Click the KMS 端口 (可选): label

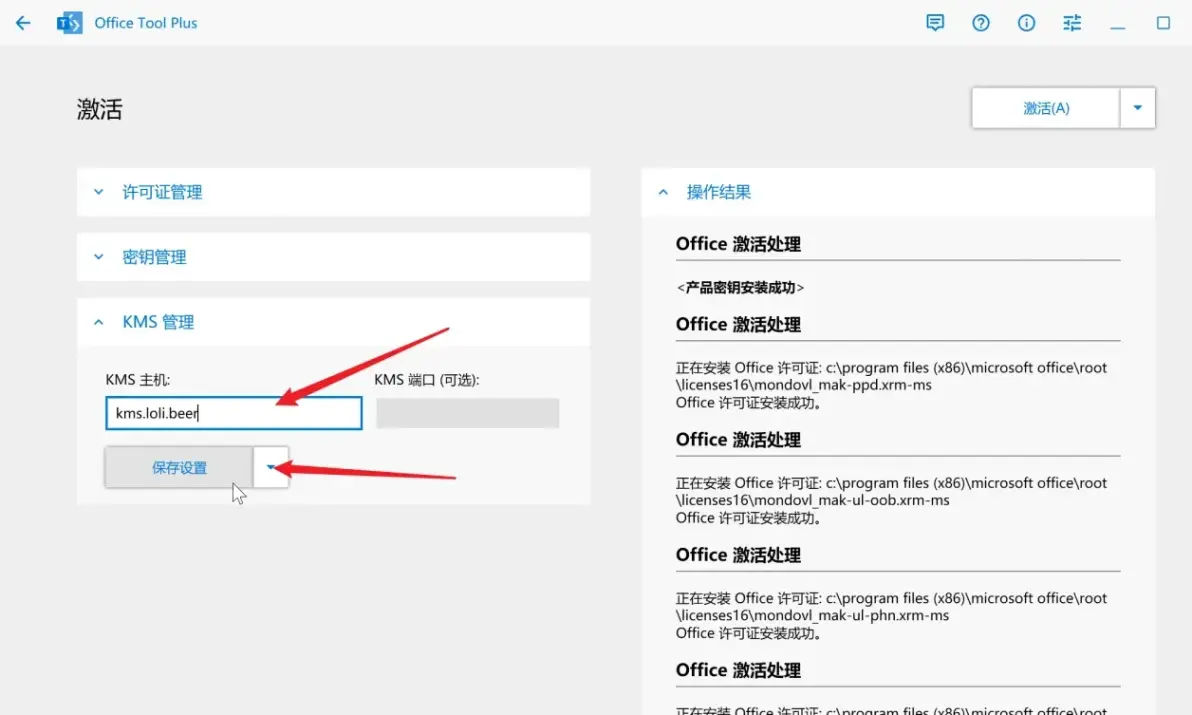(x=426, y=380)
